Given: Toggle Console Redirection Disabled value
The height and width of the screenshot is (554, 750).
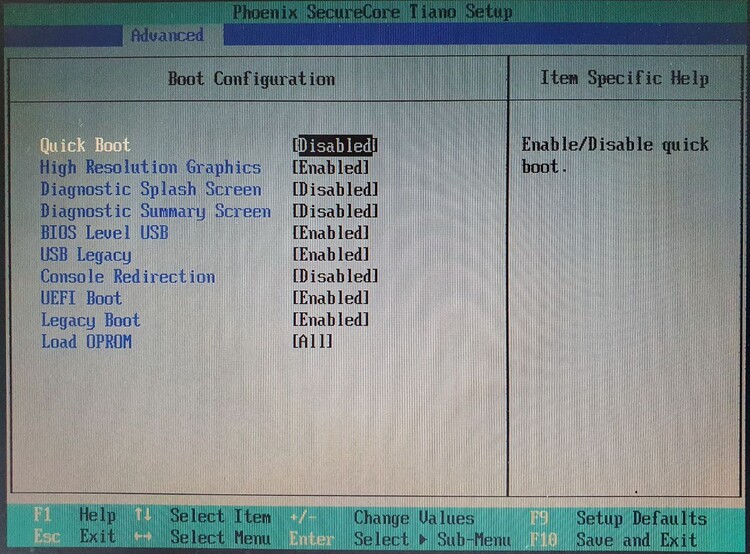Looking at the screenshot, I should click(335, 276).
